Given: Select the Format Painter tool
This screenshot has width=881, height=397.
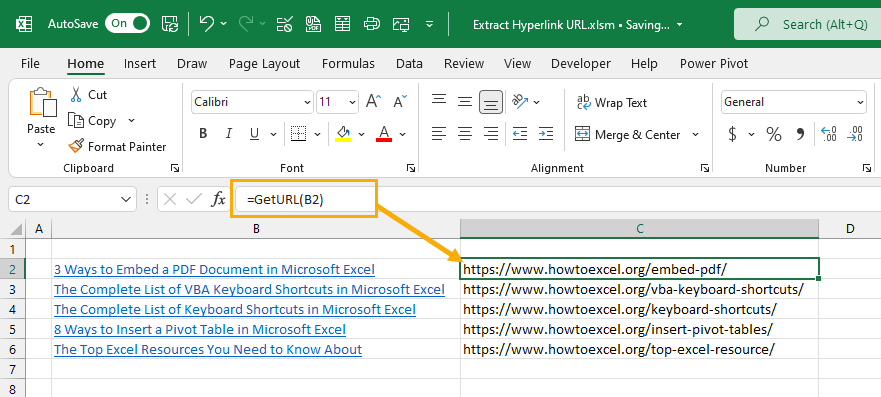Looking at the screenshot, I should (x=117, y=147).
